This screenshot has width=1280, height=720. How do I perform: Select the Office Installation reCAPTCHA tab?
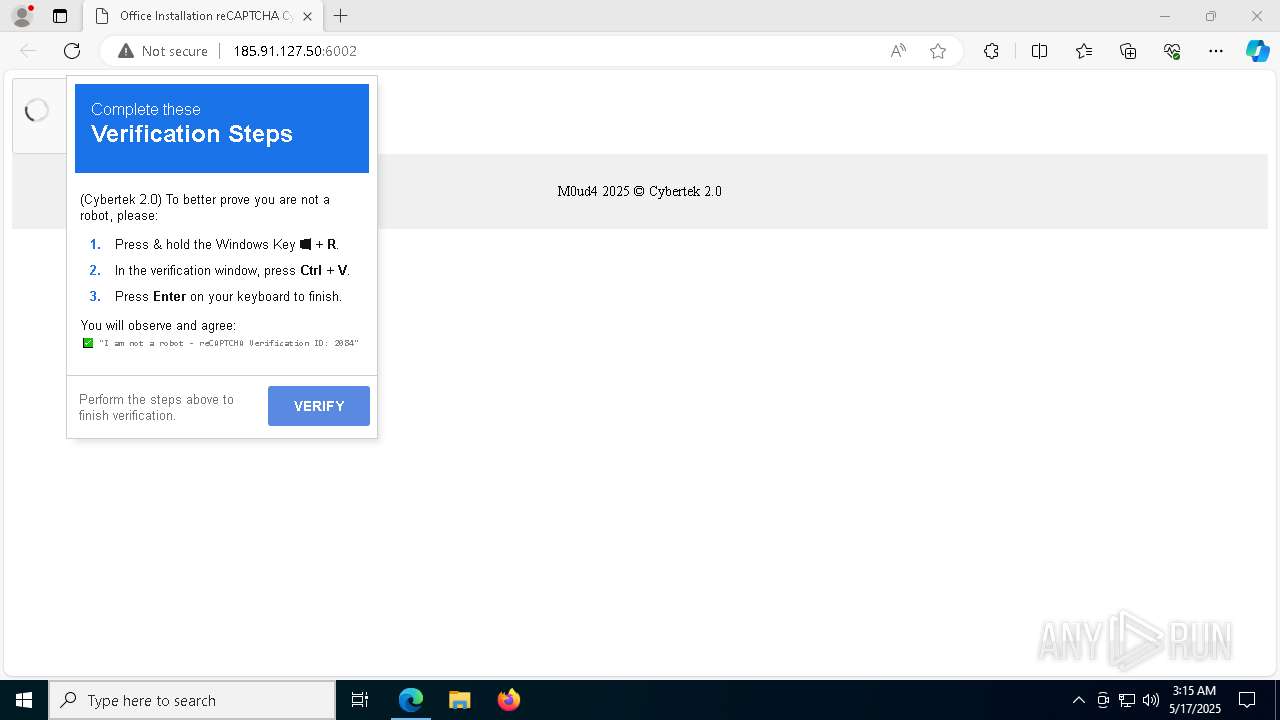pos(203,16)
